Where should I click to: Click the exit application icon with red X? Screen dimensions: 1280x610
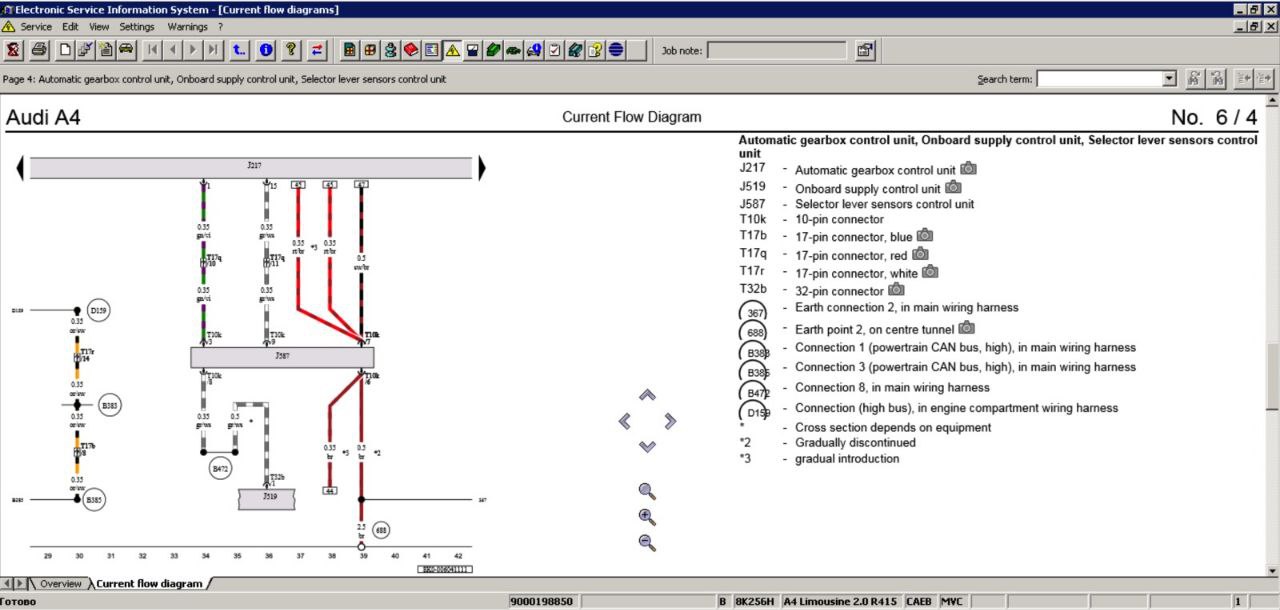point(13,49)
